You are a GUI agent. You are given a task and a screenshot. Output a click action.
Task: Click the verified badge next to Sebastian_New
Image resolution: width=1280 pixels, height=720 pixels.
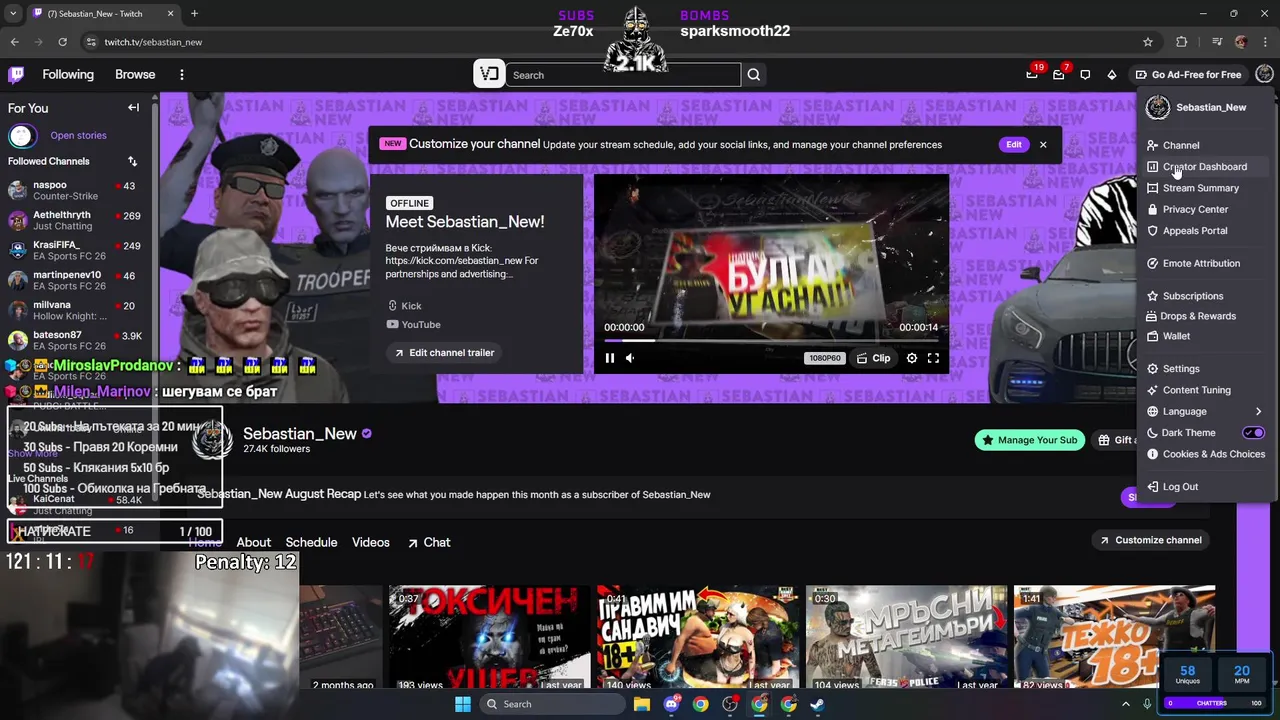point(367,434)
